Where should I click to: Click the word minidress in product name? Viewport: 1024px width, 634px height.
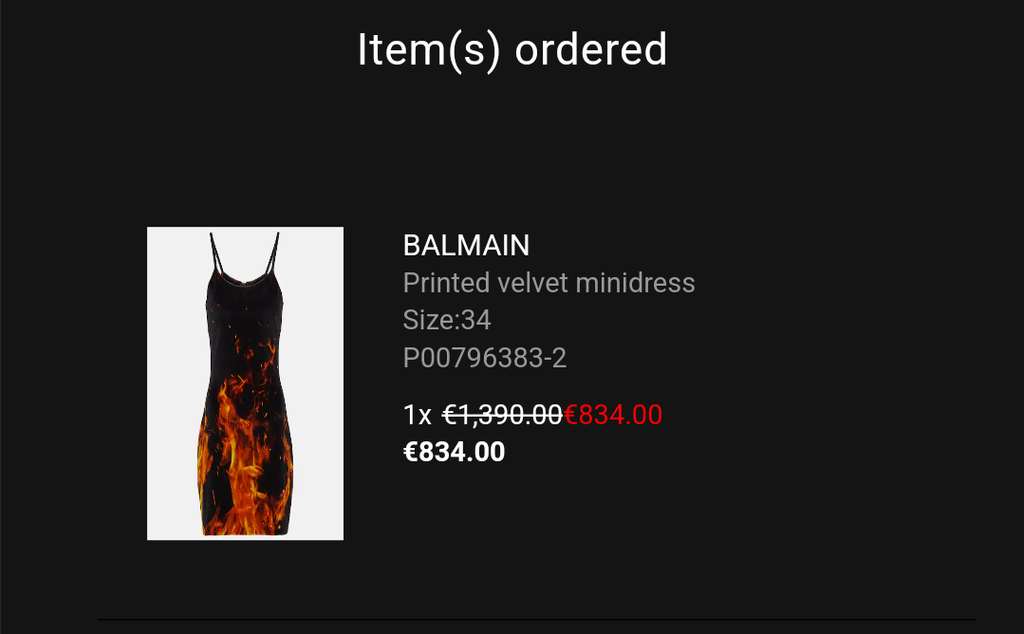[x=635, y=283]
